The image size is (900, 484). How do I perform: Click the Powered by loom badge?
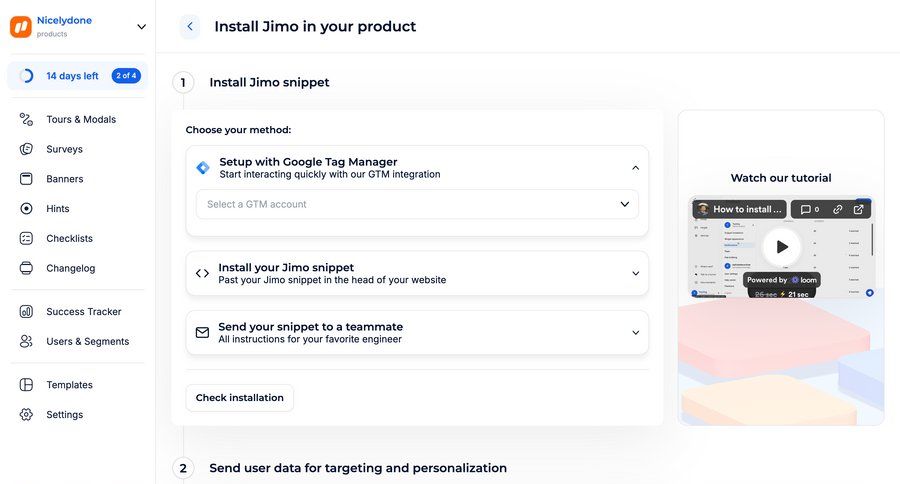782,280
